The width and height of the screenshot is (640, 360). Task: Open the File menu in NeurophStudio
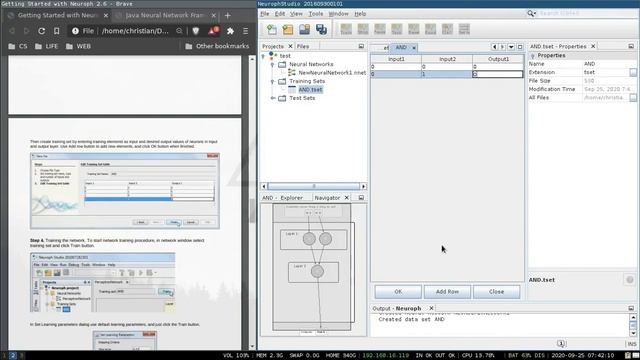264,14
